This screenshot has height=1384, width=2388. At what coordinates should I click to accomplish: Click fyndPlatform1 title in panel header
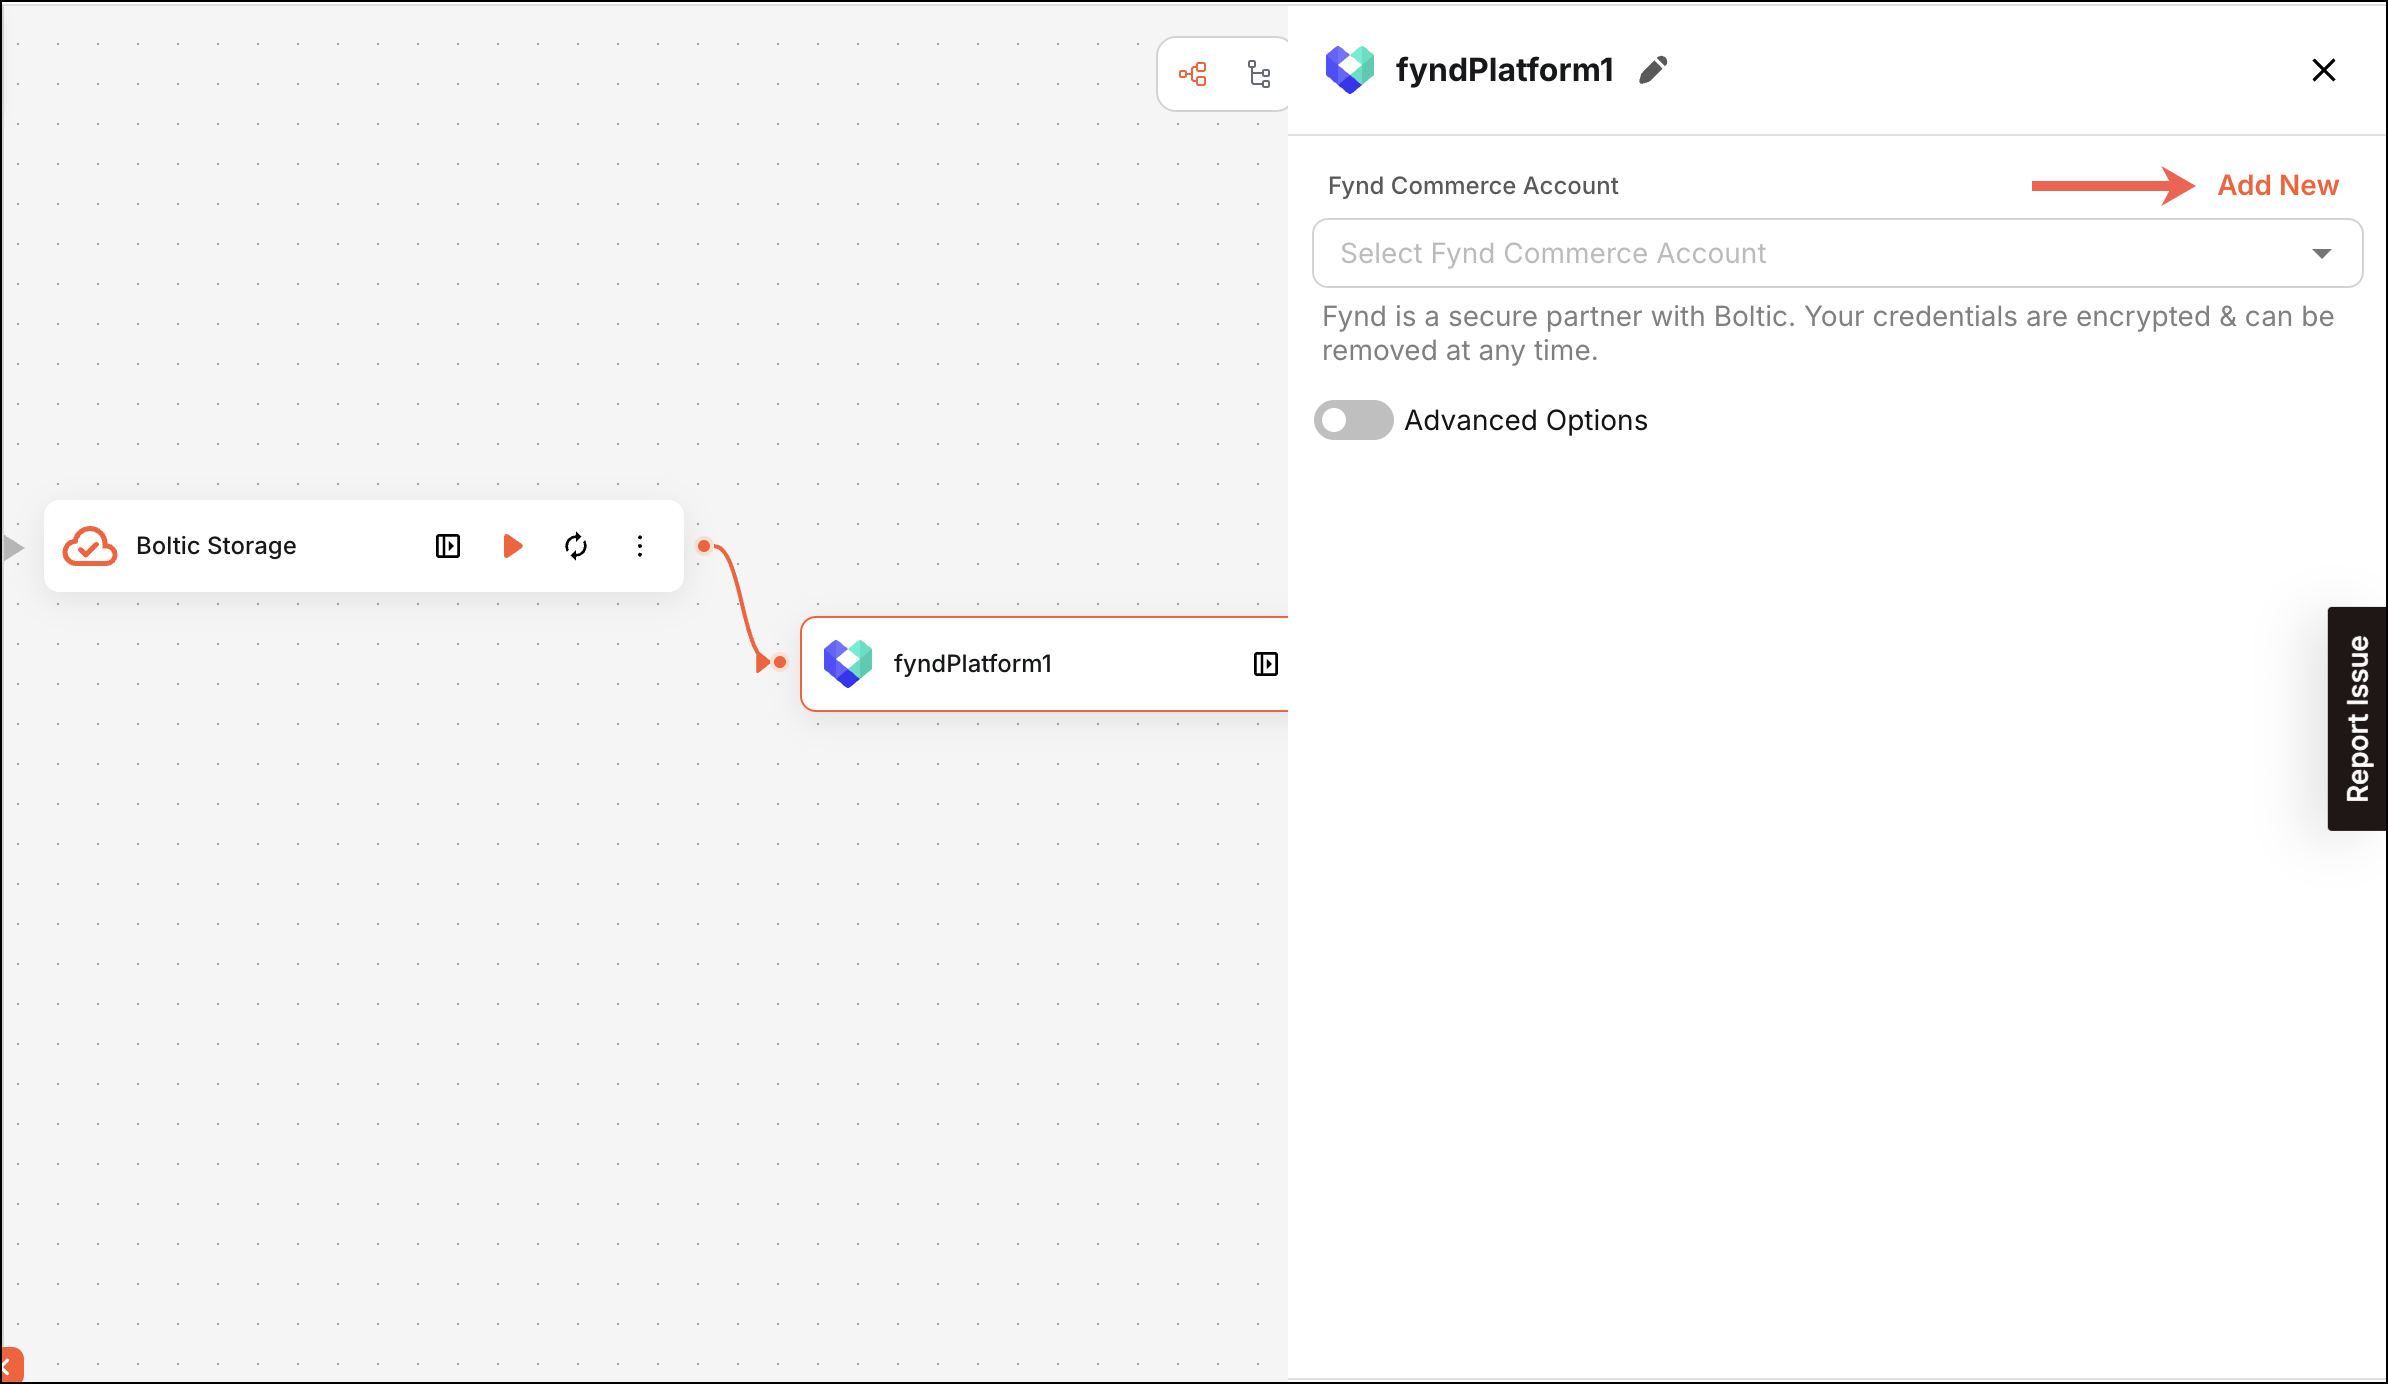point(1505,70)
